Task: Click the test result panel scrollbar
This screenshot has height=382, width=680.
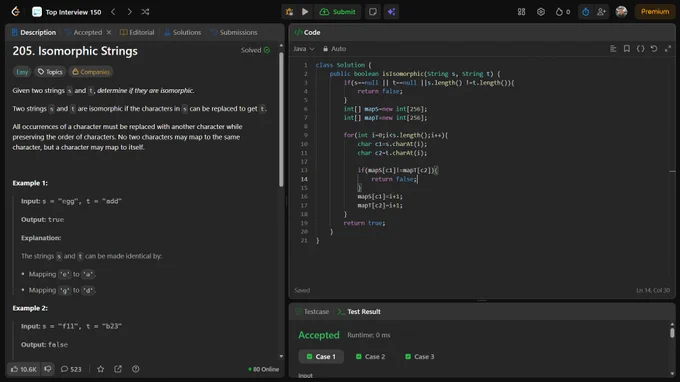Action: click(672, 333)
